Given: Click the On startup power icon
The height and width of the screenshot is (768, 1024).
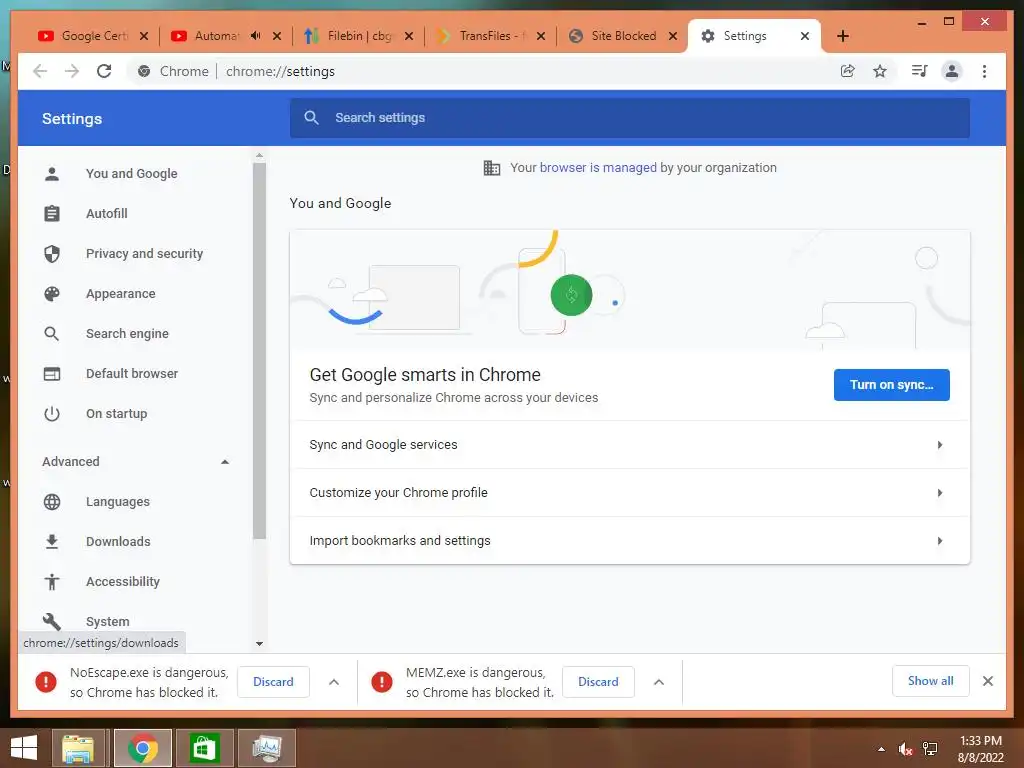Looking at the screenshot, I should tap(52, 414).
